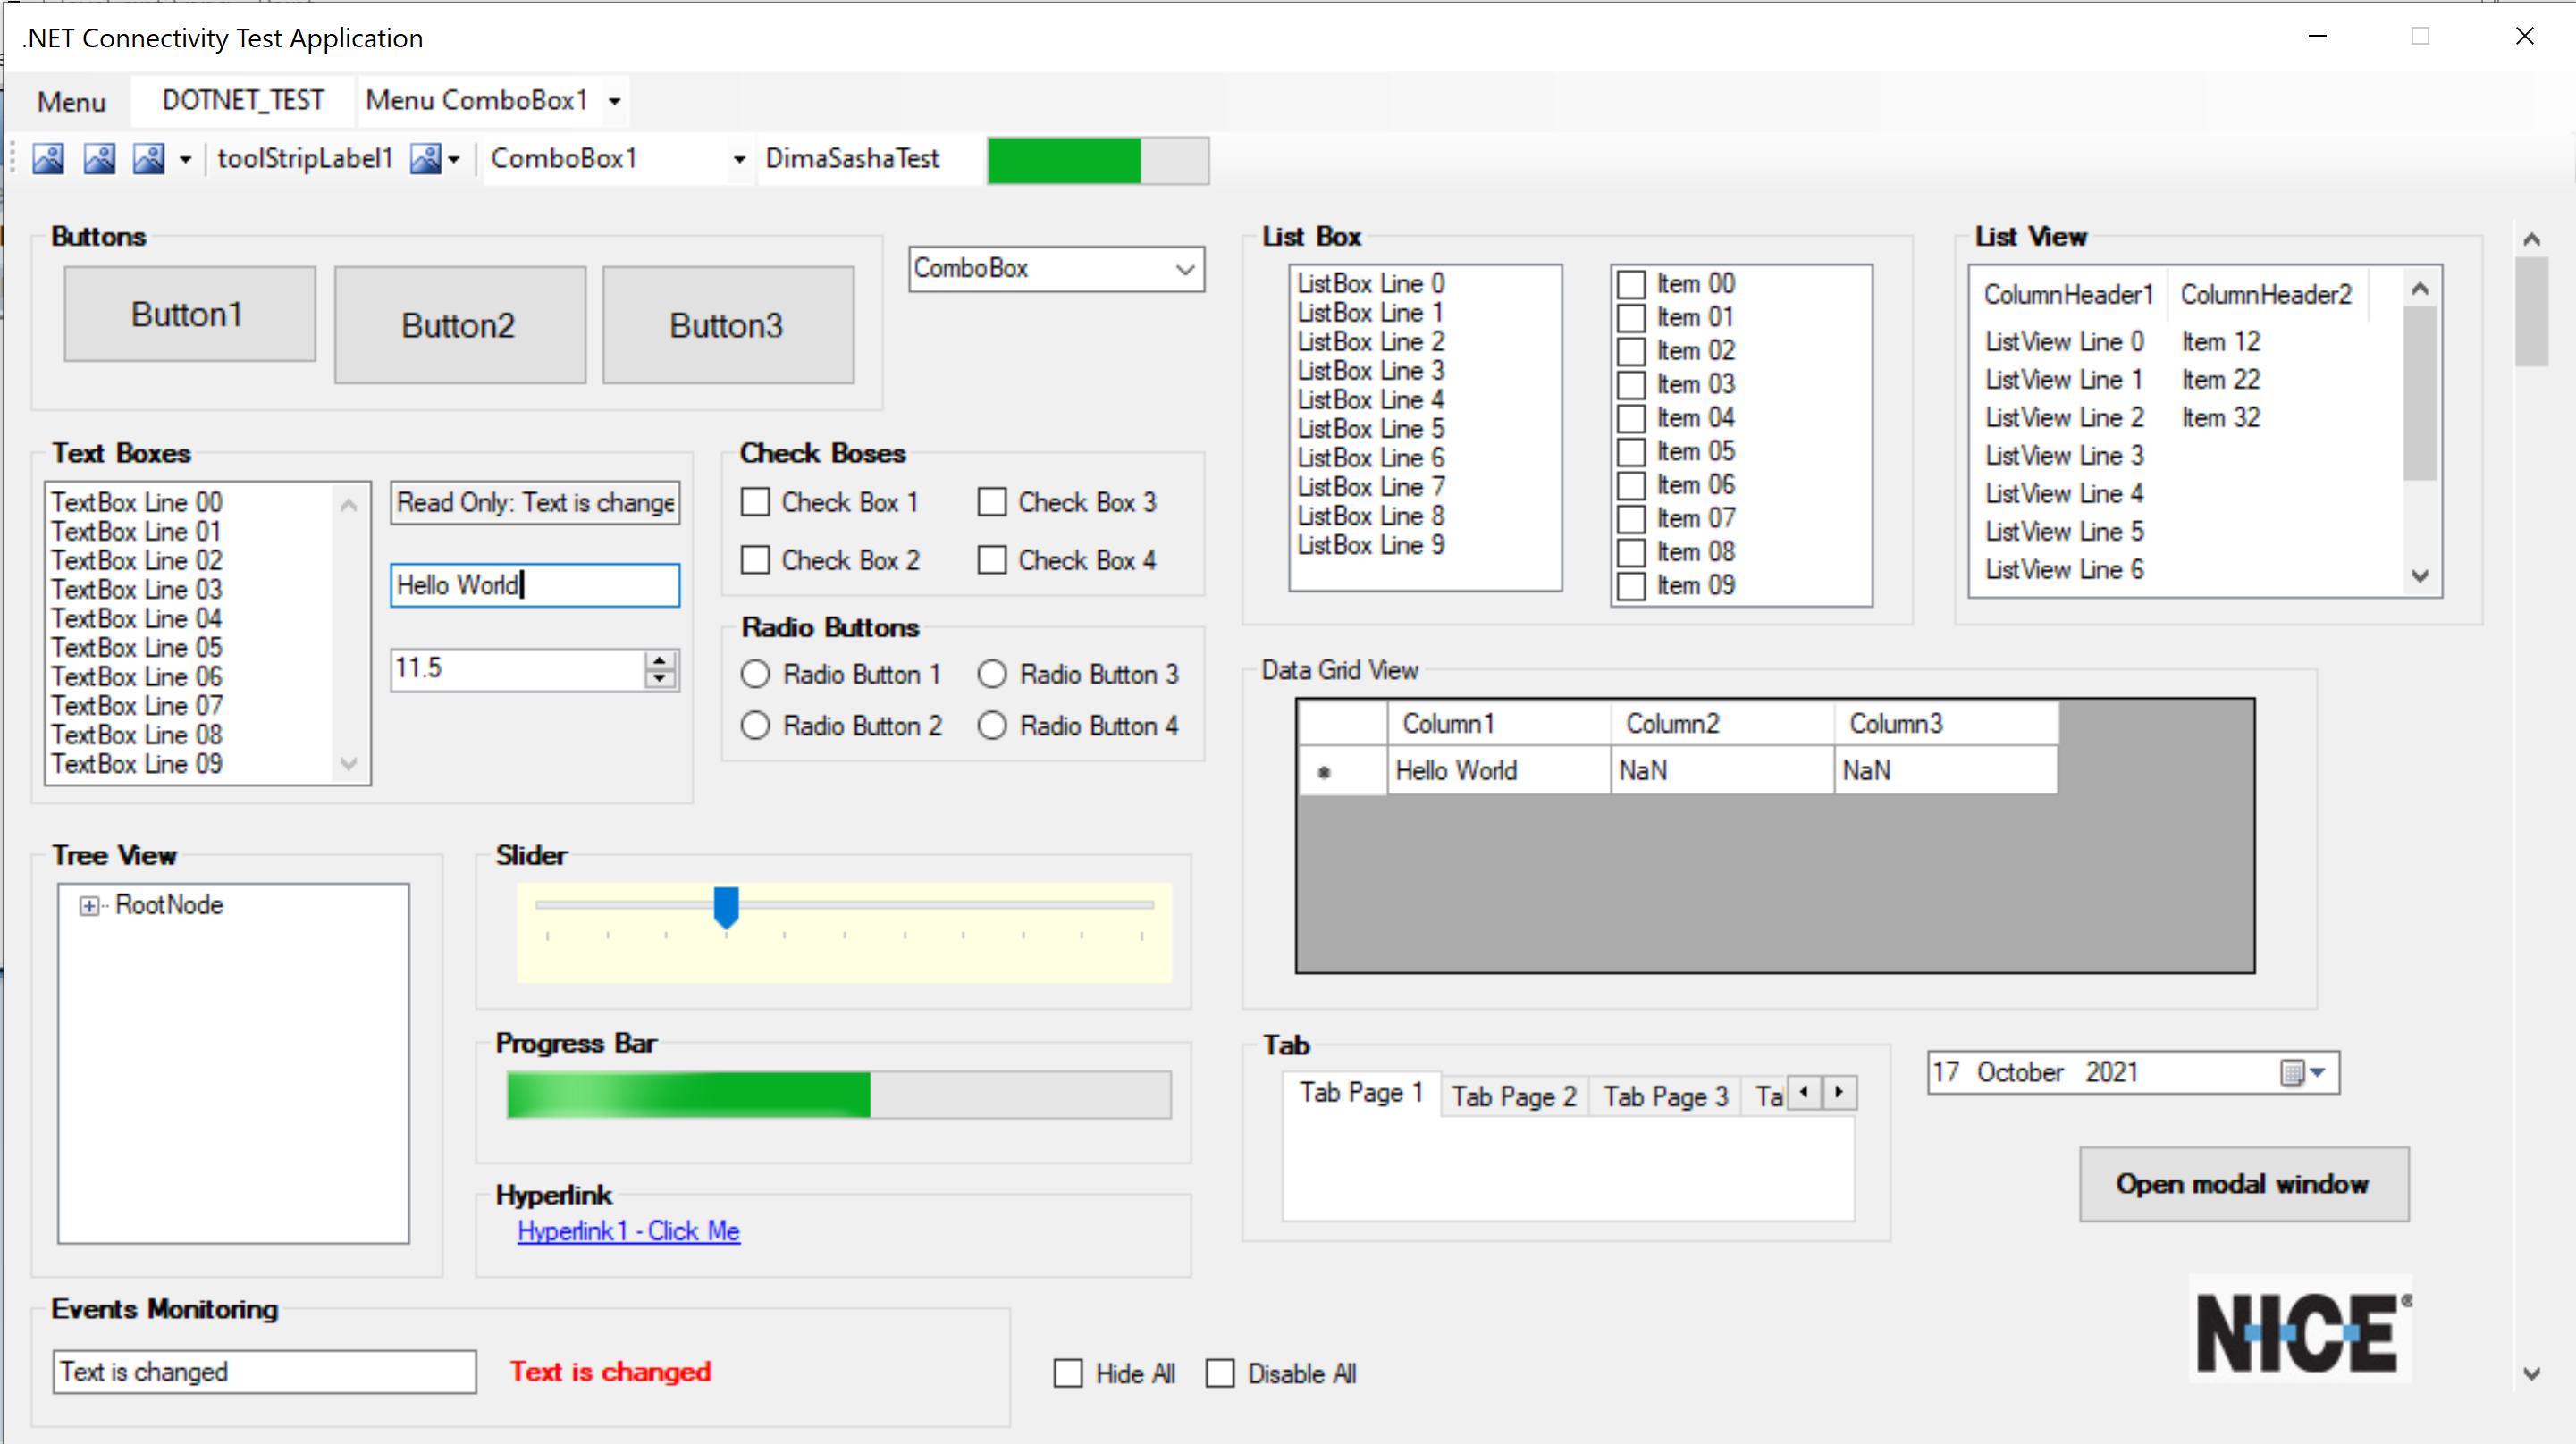Click Hyperlink1 - Click Me link
Screen dimensions: 2576x1444
pos(628,1231)
